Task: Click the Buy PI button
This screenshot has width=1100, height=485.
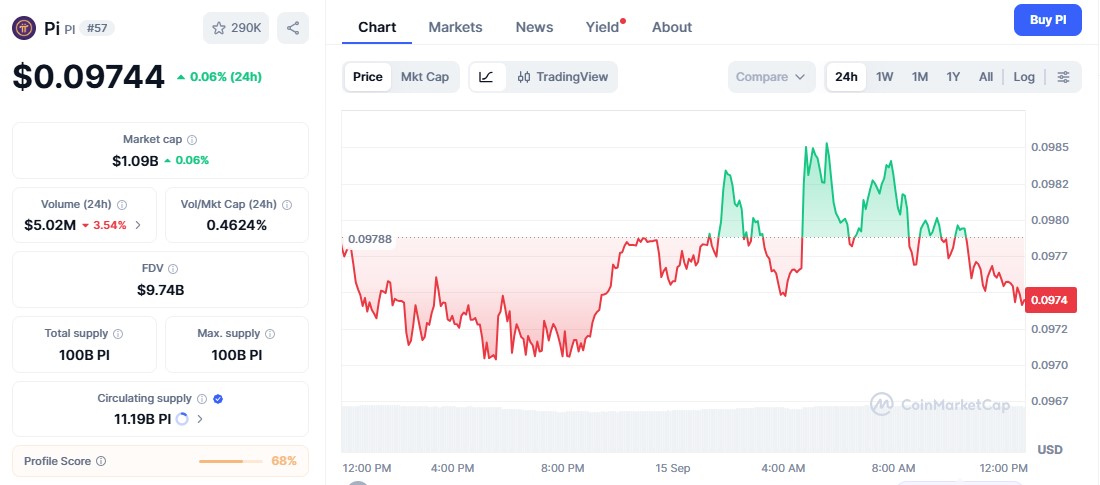Action: [1047, 20]
